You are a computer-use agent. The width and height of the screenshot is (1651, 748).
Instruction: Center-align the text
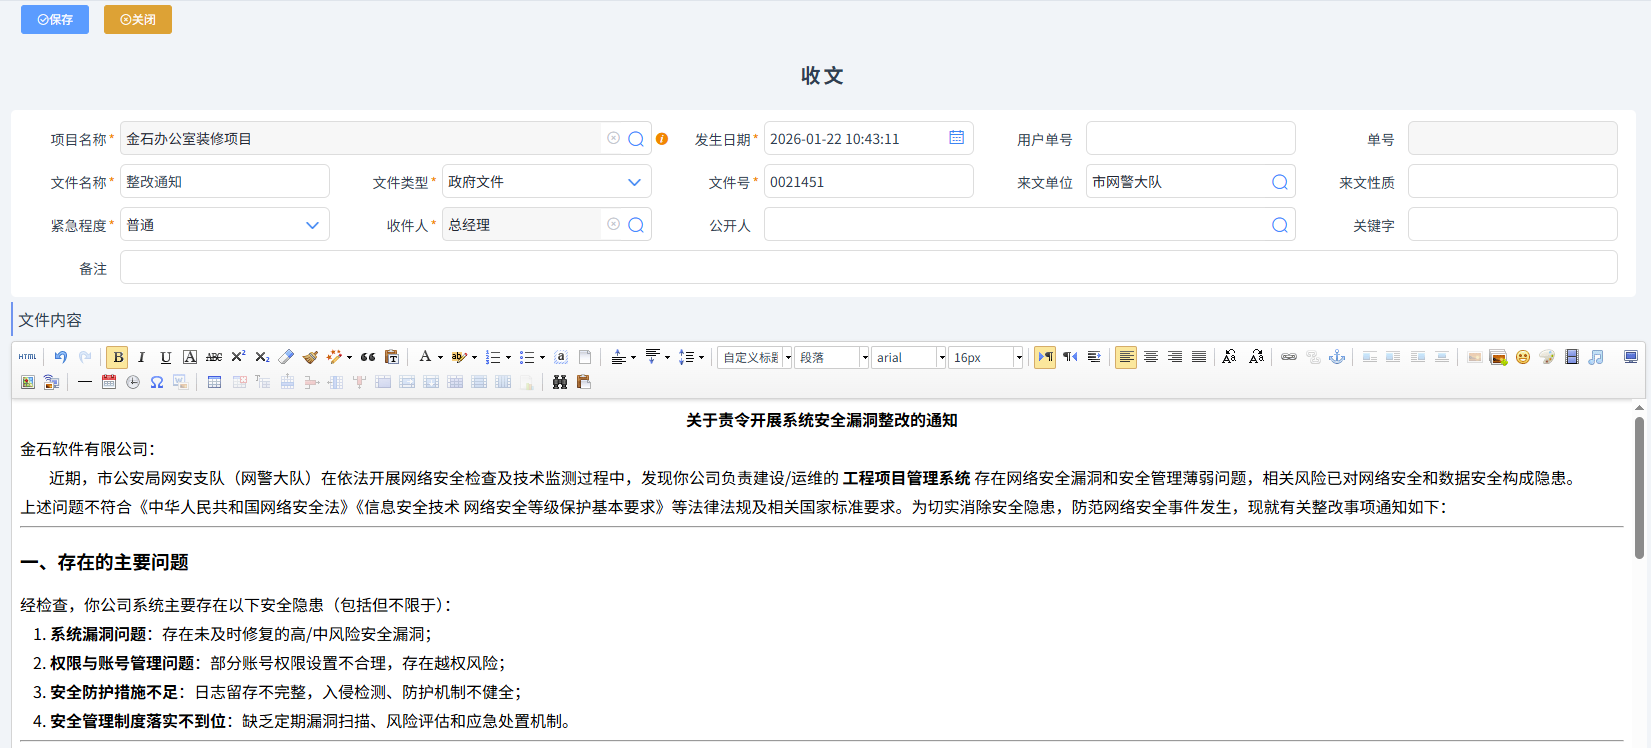click(x=1151, y=357)
